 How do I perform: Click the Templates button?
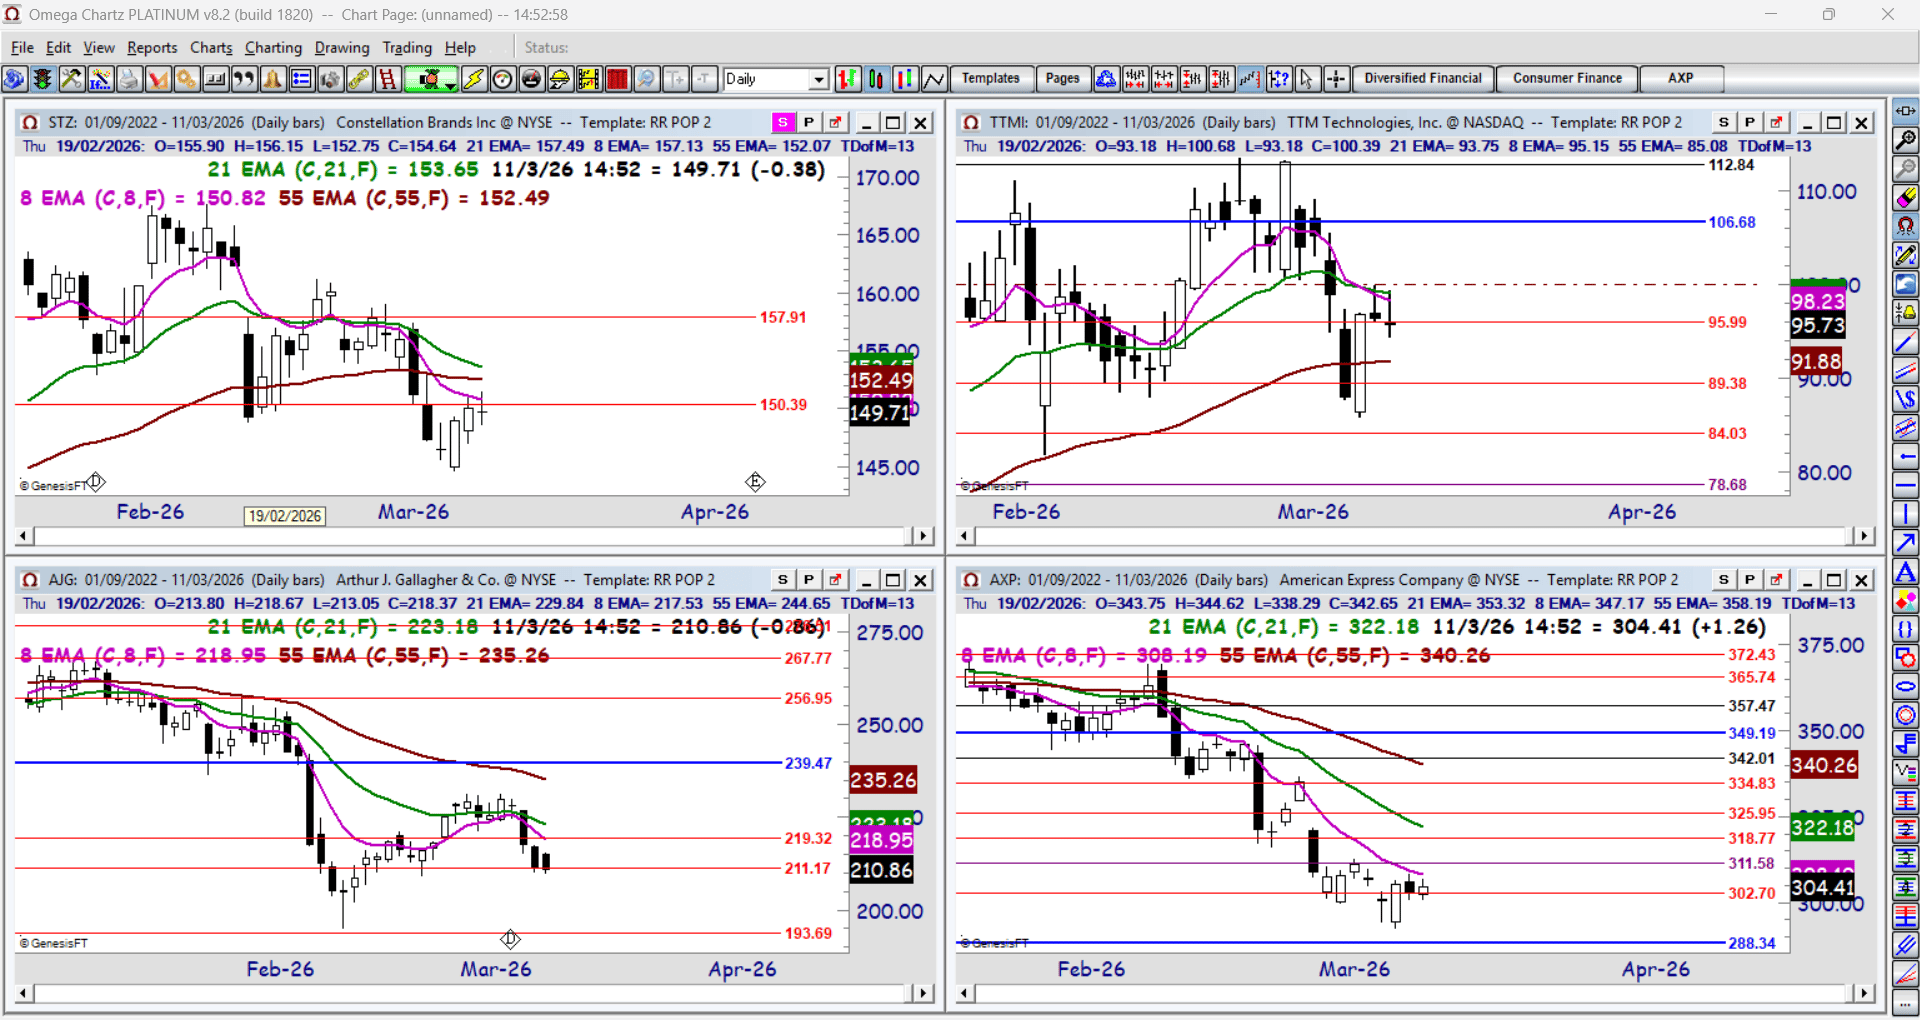click(991, 79)
